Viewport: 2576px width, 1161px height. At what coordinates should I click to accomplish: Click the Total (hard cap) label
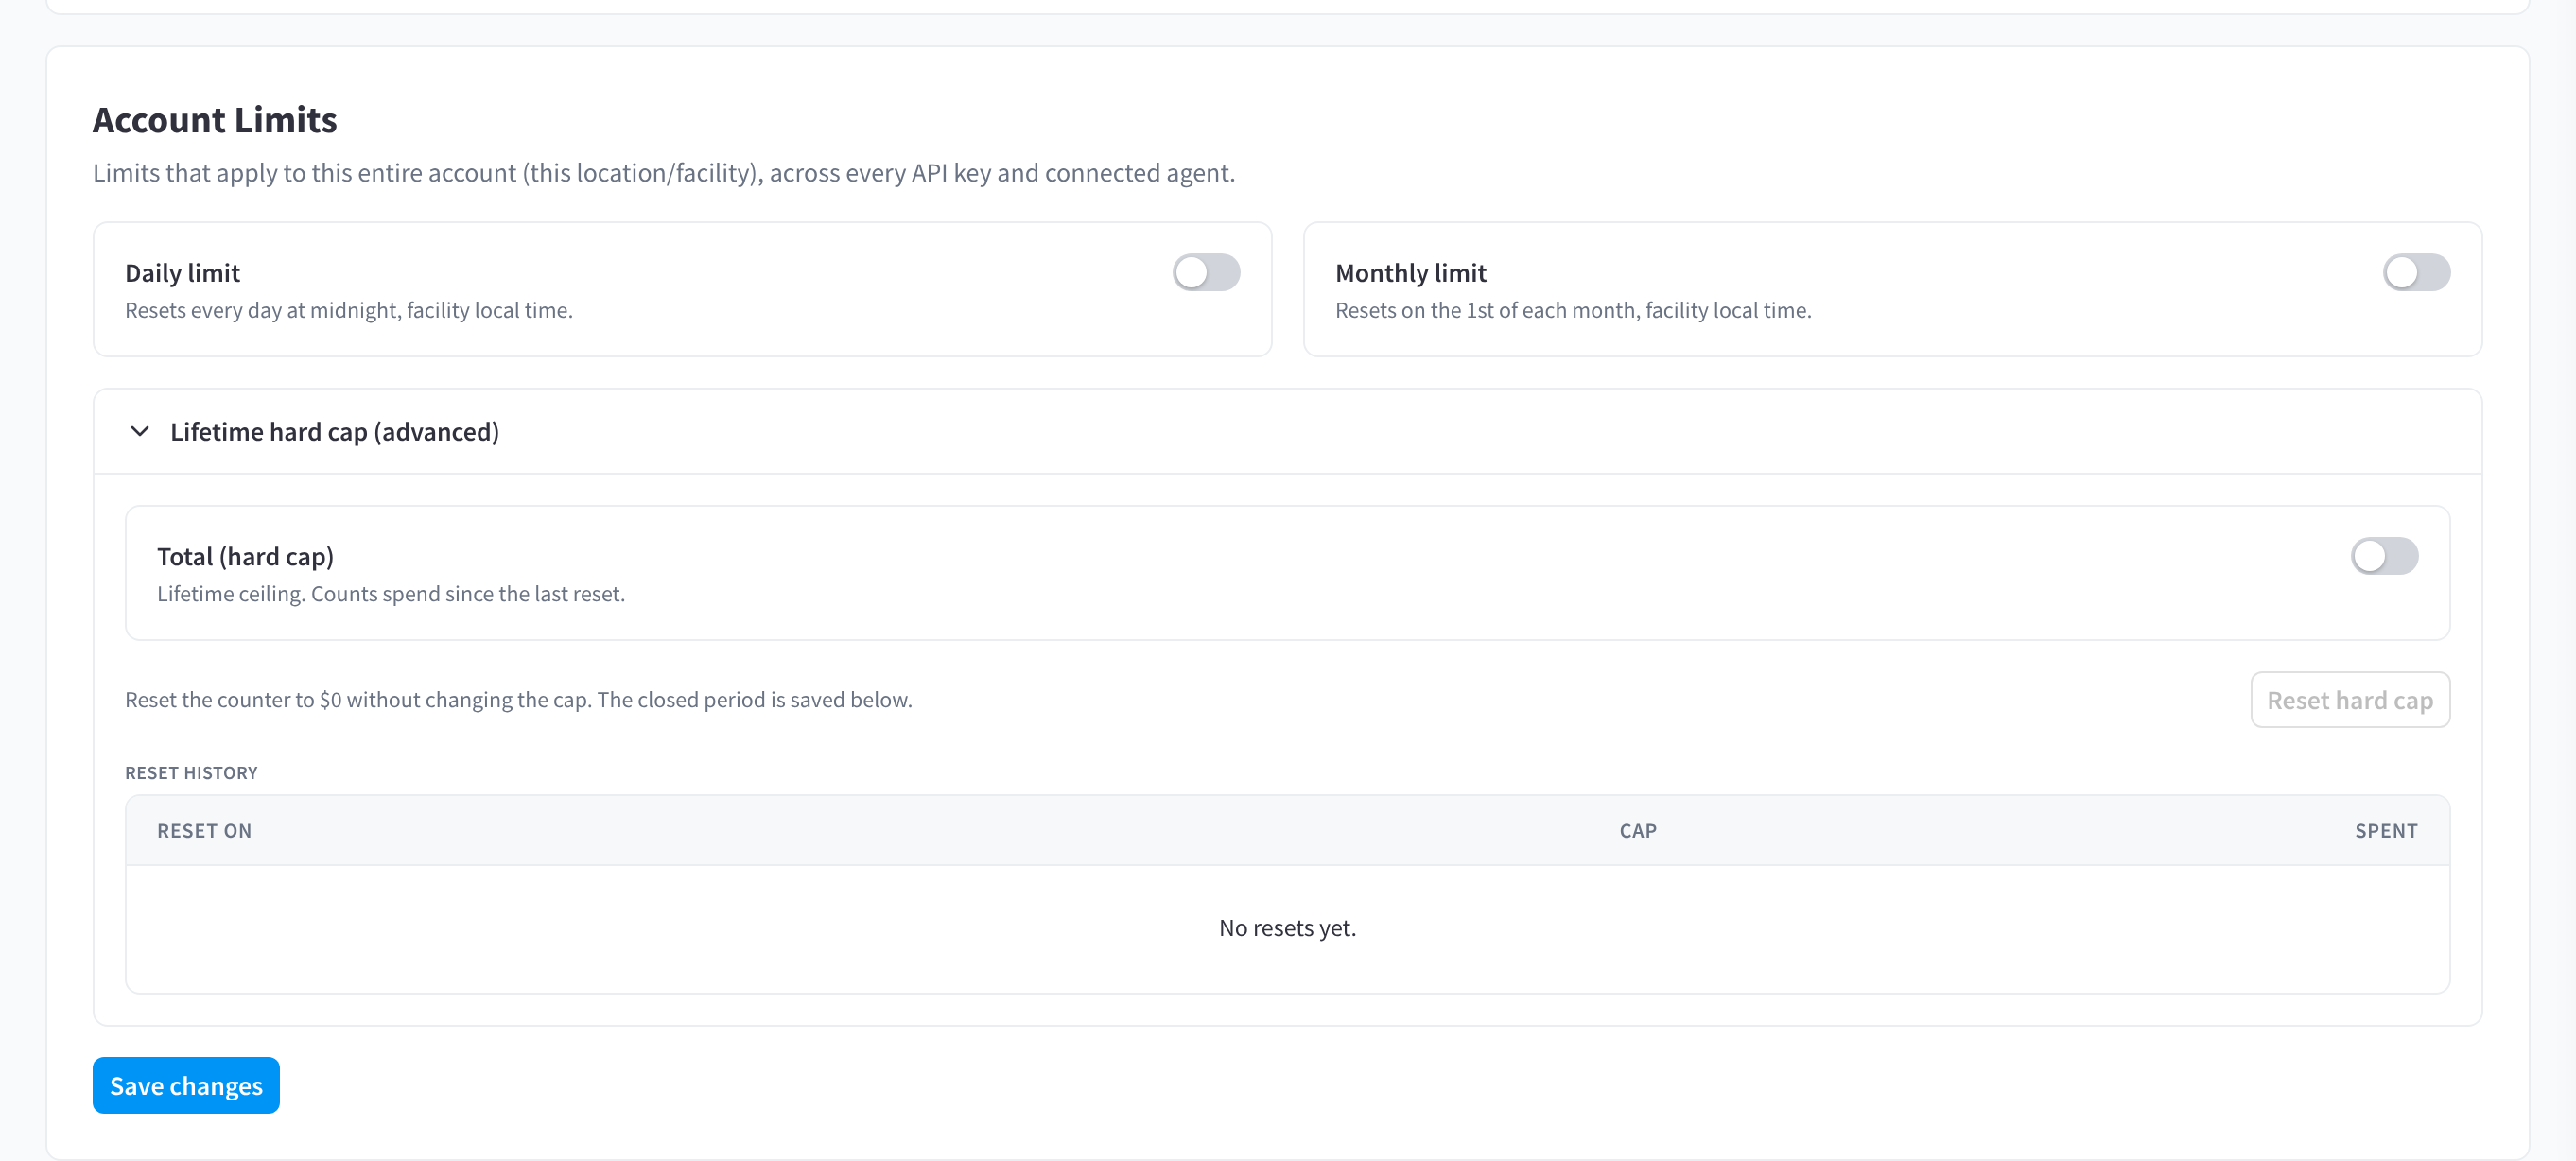(x=245, y=557)
